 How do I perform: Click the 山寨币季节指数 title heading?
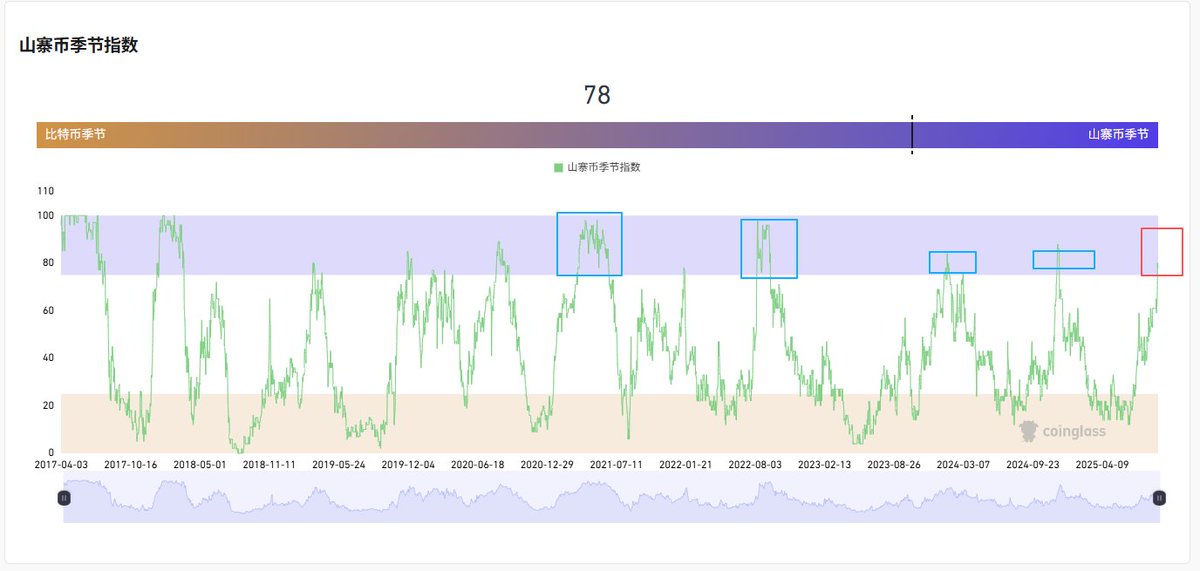pyautogui.click(x=78, y=45)
